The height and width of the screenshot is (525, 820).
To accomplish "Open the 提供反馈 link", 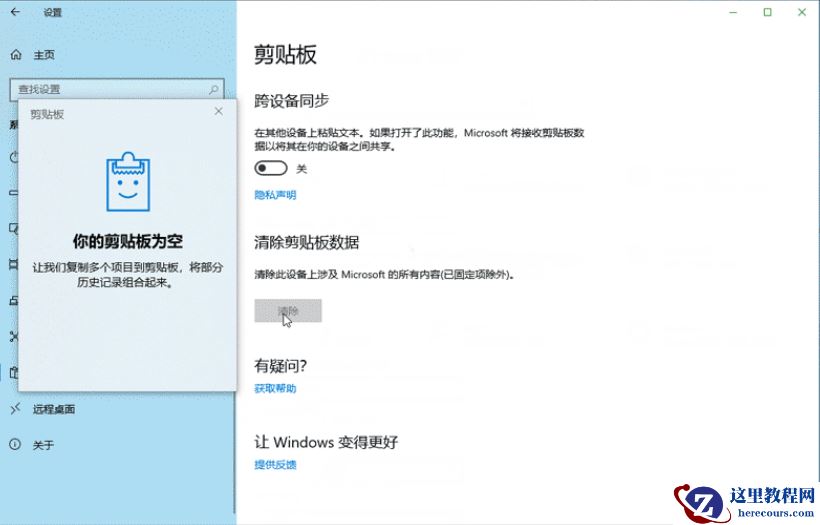I will tap(275, 465).
